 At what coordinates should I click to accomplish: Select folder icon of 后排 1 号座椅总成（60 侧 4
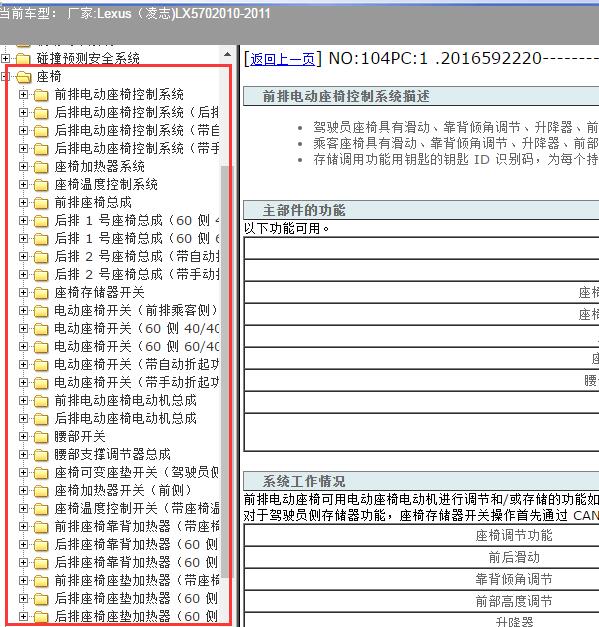tap(41, 221)
